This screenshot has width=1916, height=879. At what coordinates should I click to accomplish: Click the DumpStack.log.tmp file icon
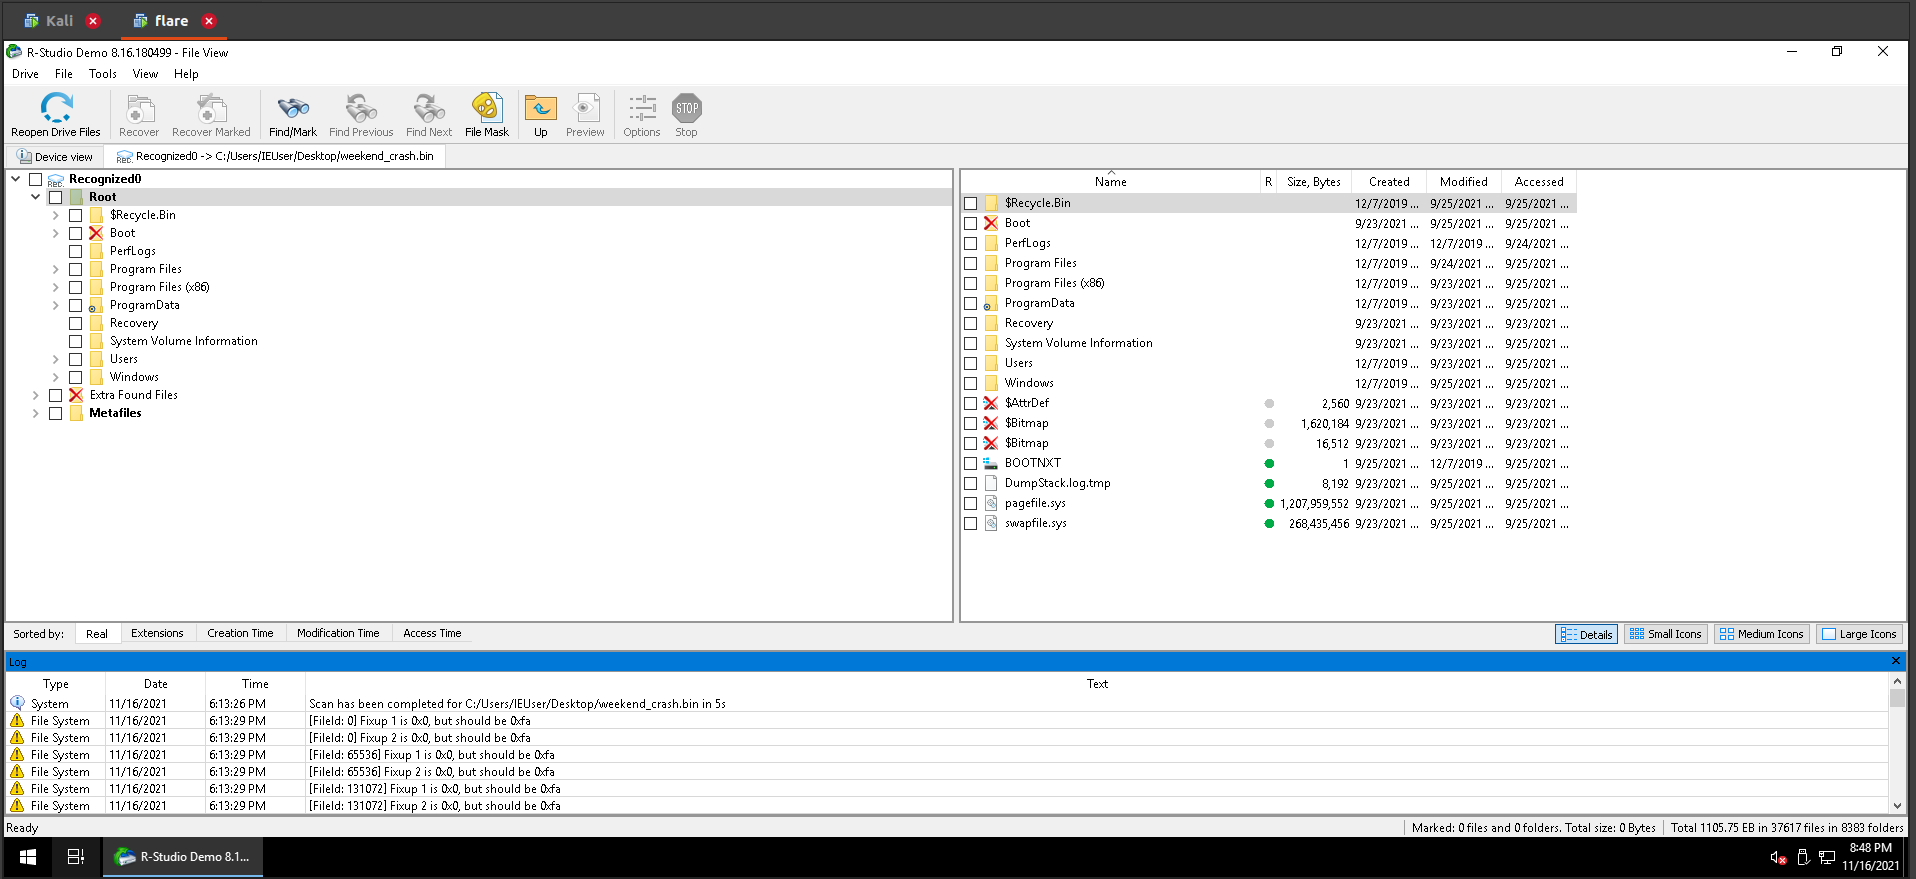coord(991,483)
